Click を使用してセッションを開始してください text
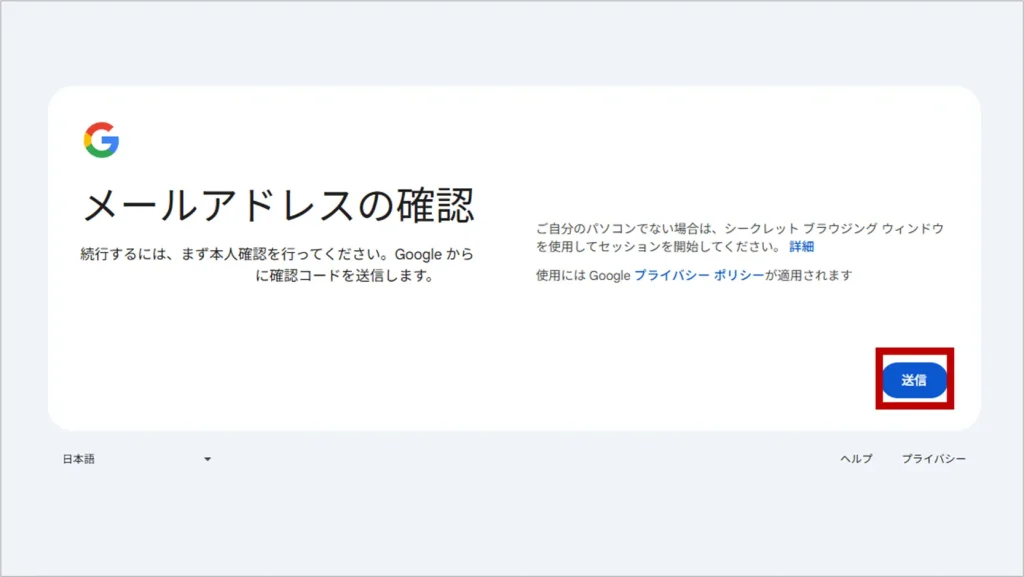This screenshot has width=1024, height=577. [x=656, y=247]
